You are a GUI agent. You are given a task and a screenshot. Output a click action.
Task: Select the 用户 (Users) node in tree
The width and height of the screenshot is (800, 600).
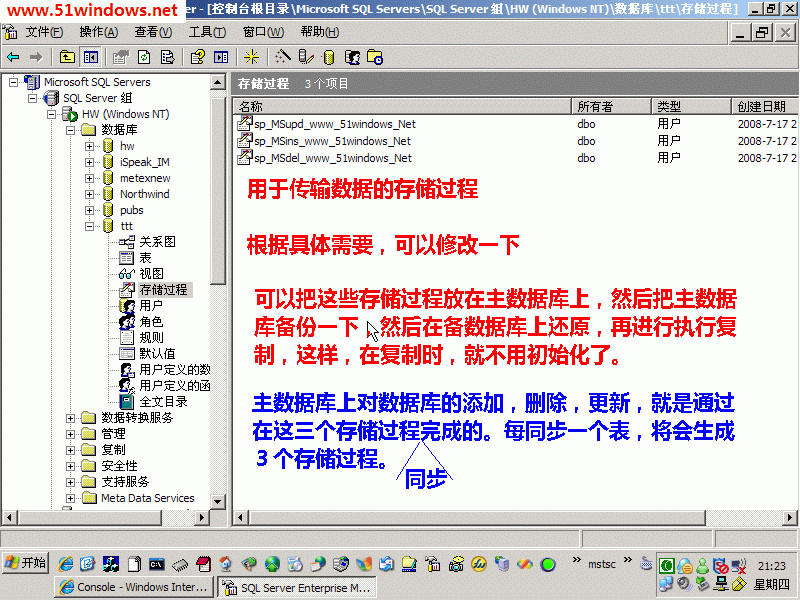point(151,306)
